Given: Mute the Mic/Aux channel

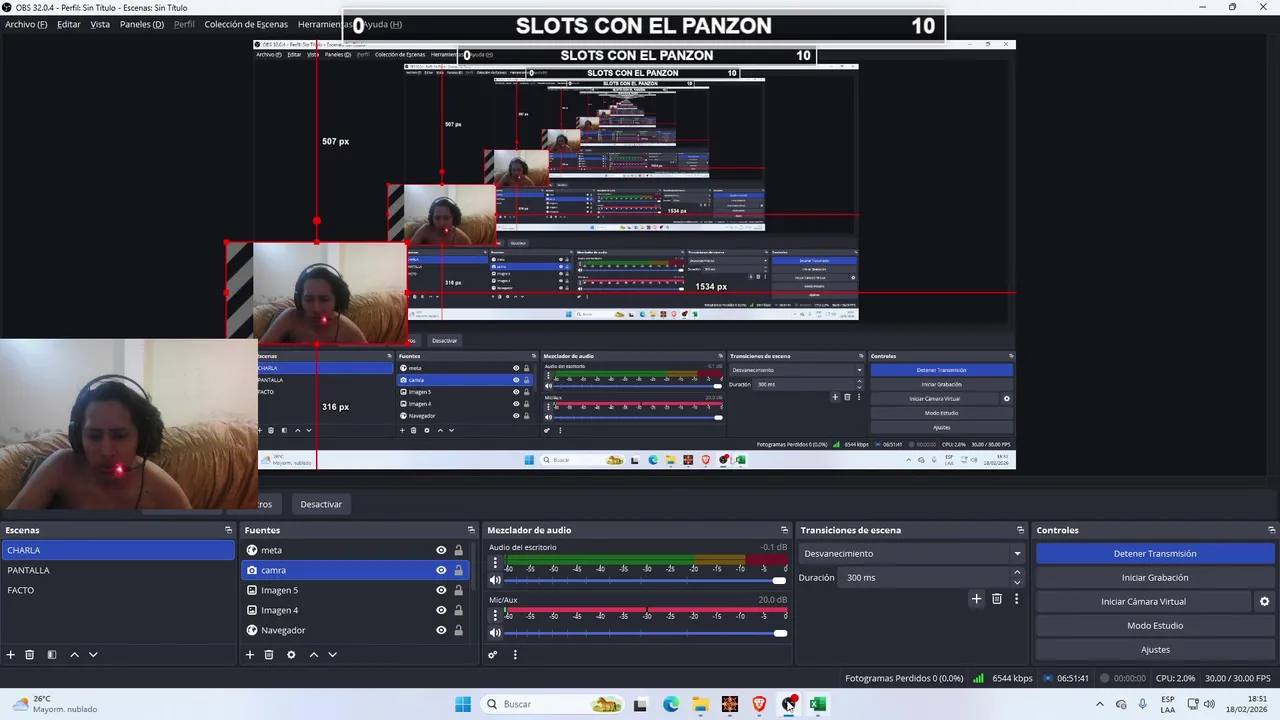Looking at the screenshot, I should (495, 632).
